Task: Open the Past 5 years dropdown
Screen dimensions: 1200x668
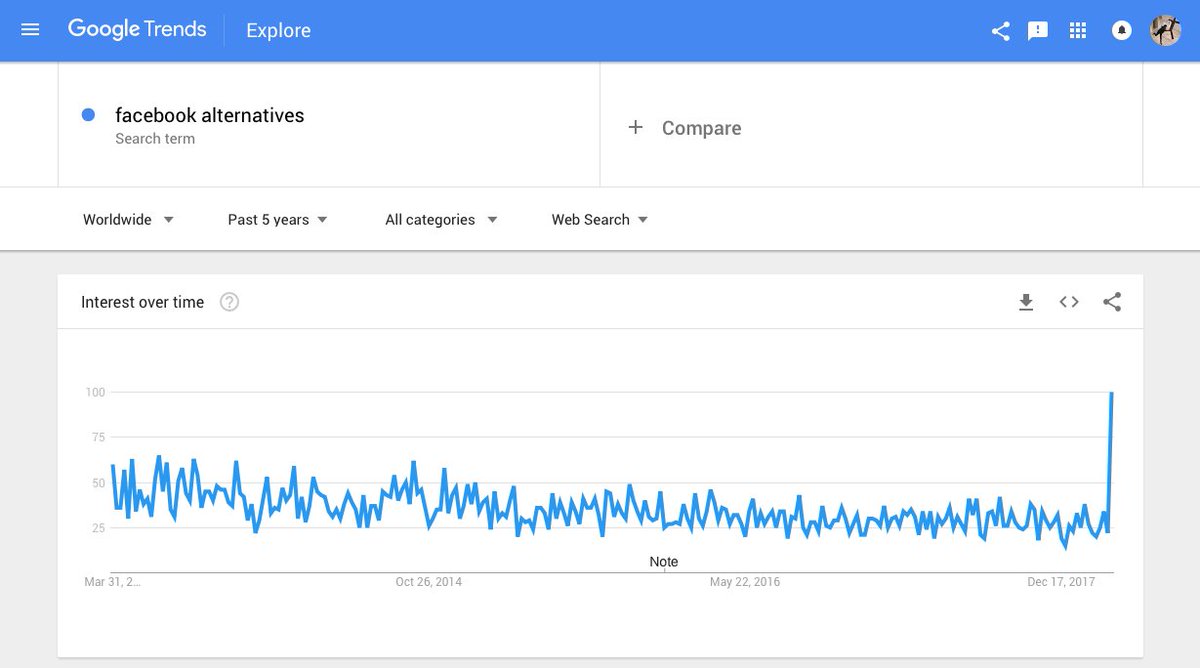Action: pyautogui.click(x=277, y=219)
